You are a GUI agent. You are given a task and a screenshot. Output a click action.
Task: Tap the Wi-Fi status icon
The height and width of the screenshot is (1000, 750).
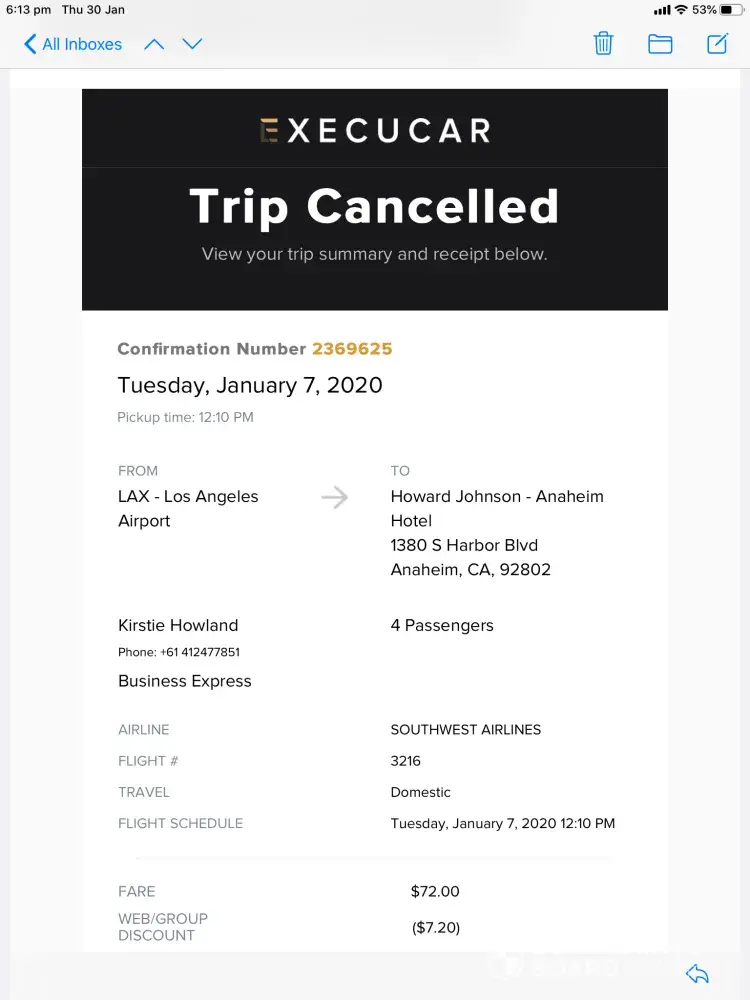pos(681,10)
